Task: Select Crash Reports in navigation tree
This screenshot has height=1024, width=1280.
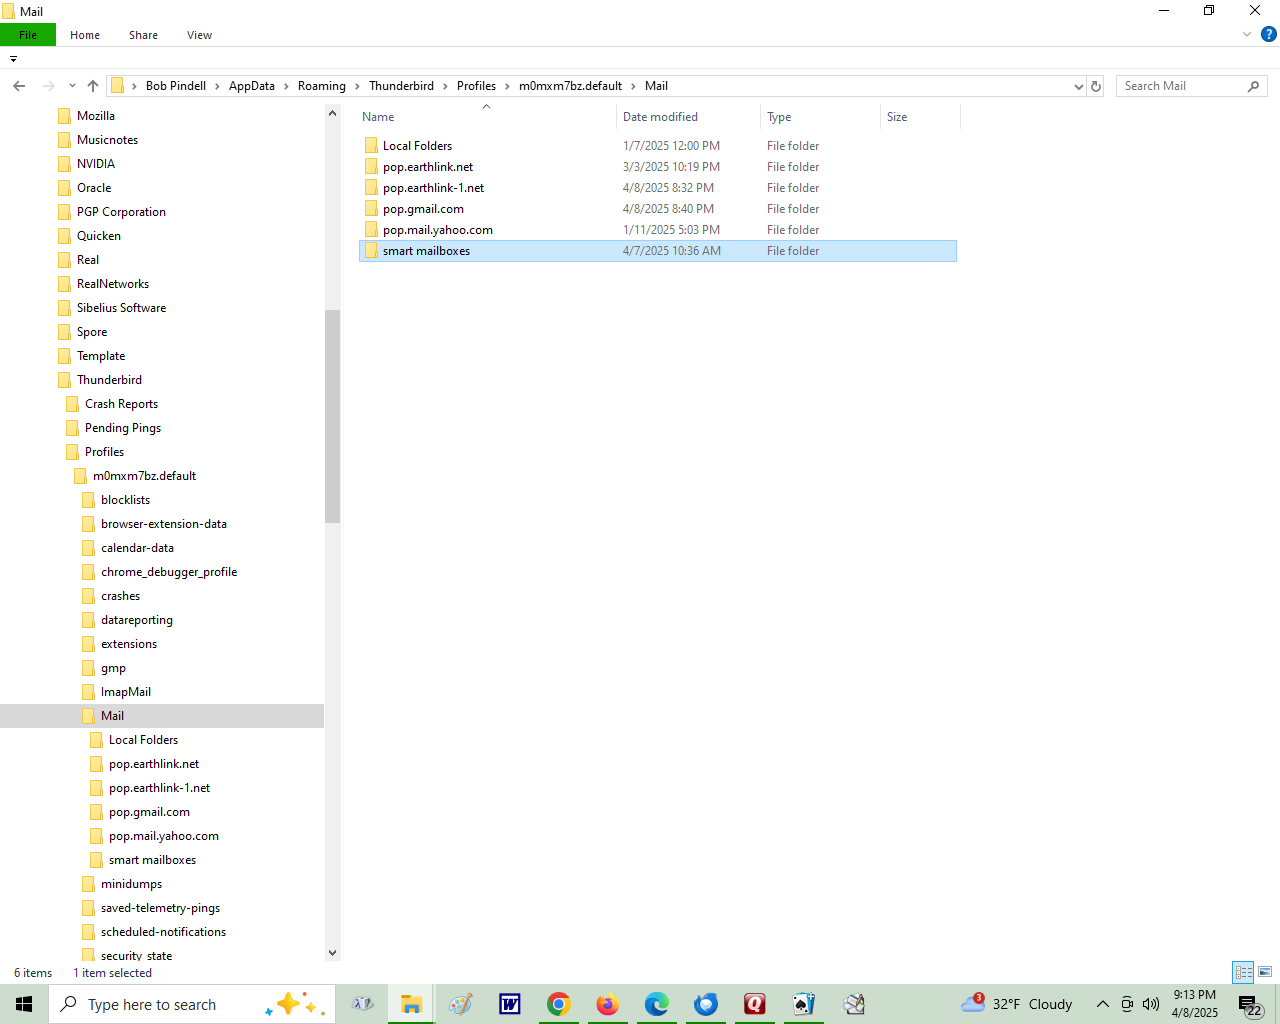Action: click(x=121, y=404)
